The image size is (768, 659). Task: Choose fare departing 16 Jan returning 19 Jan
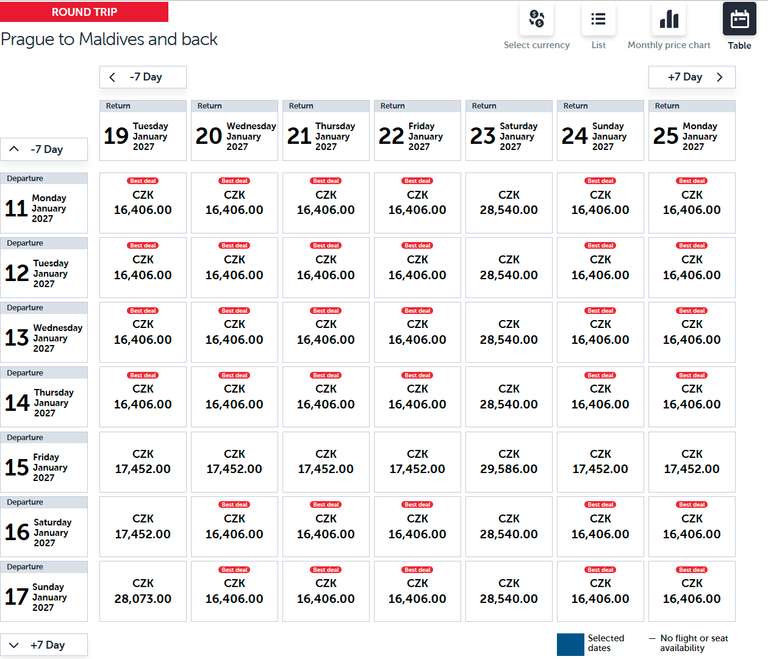tap(143, 527)
